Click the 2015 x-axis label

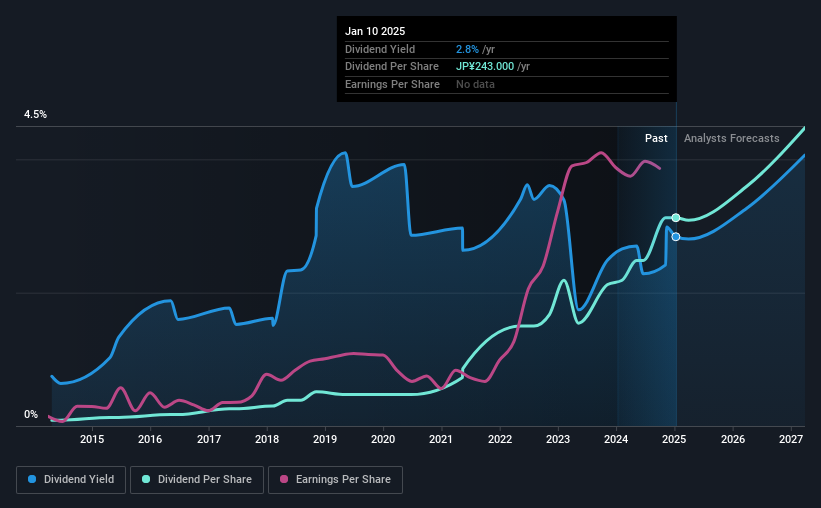click(92, 439)
